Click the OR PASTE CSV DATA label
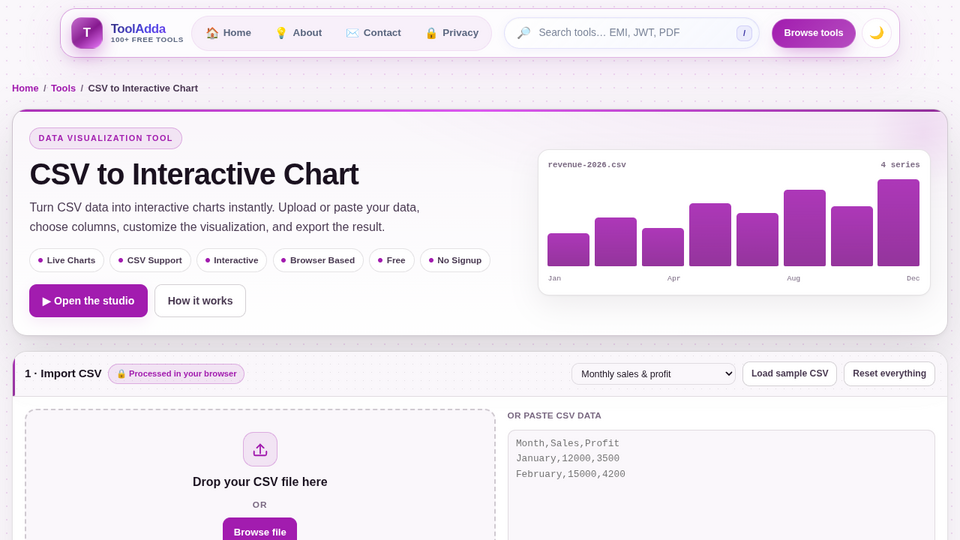Screen dimensions: 960x540 pos(554,416)
